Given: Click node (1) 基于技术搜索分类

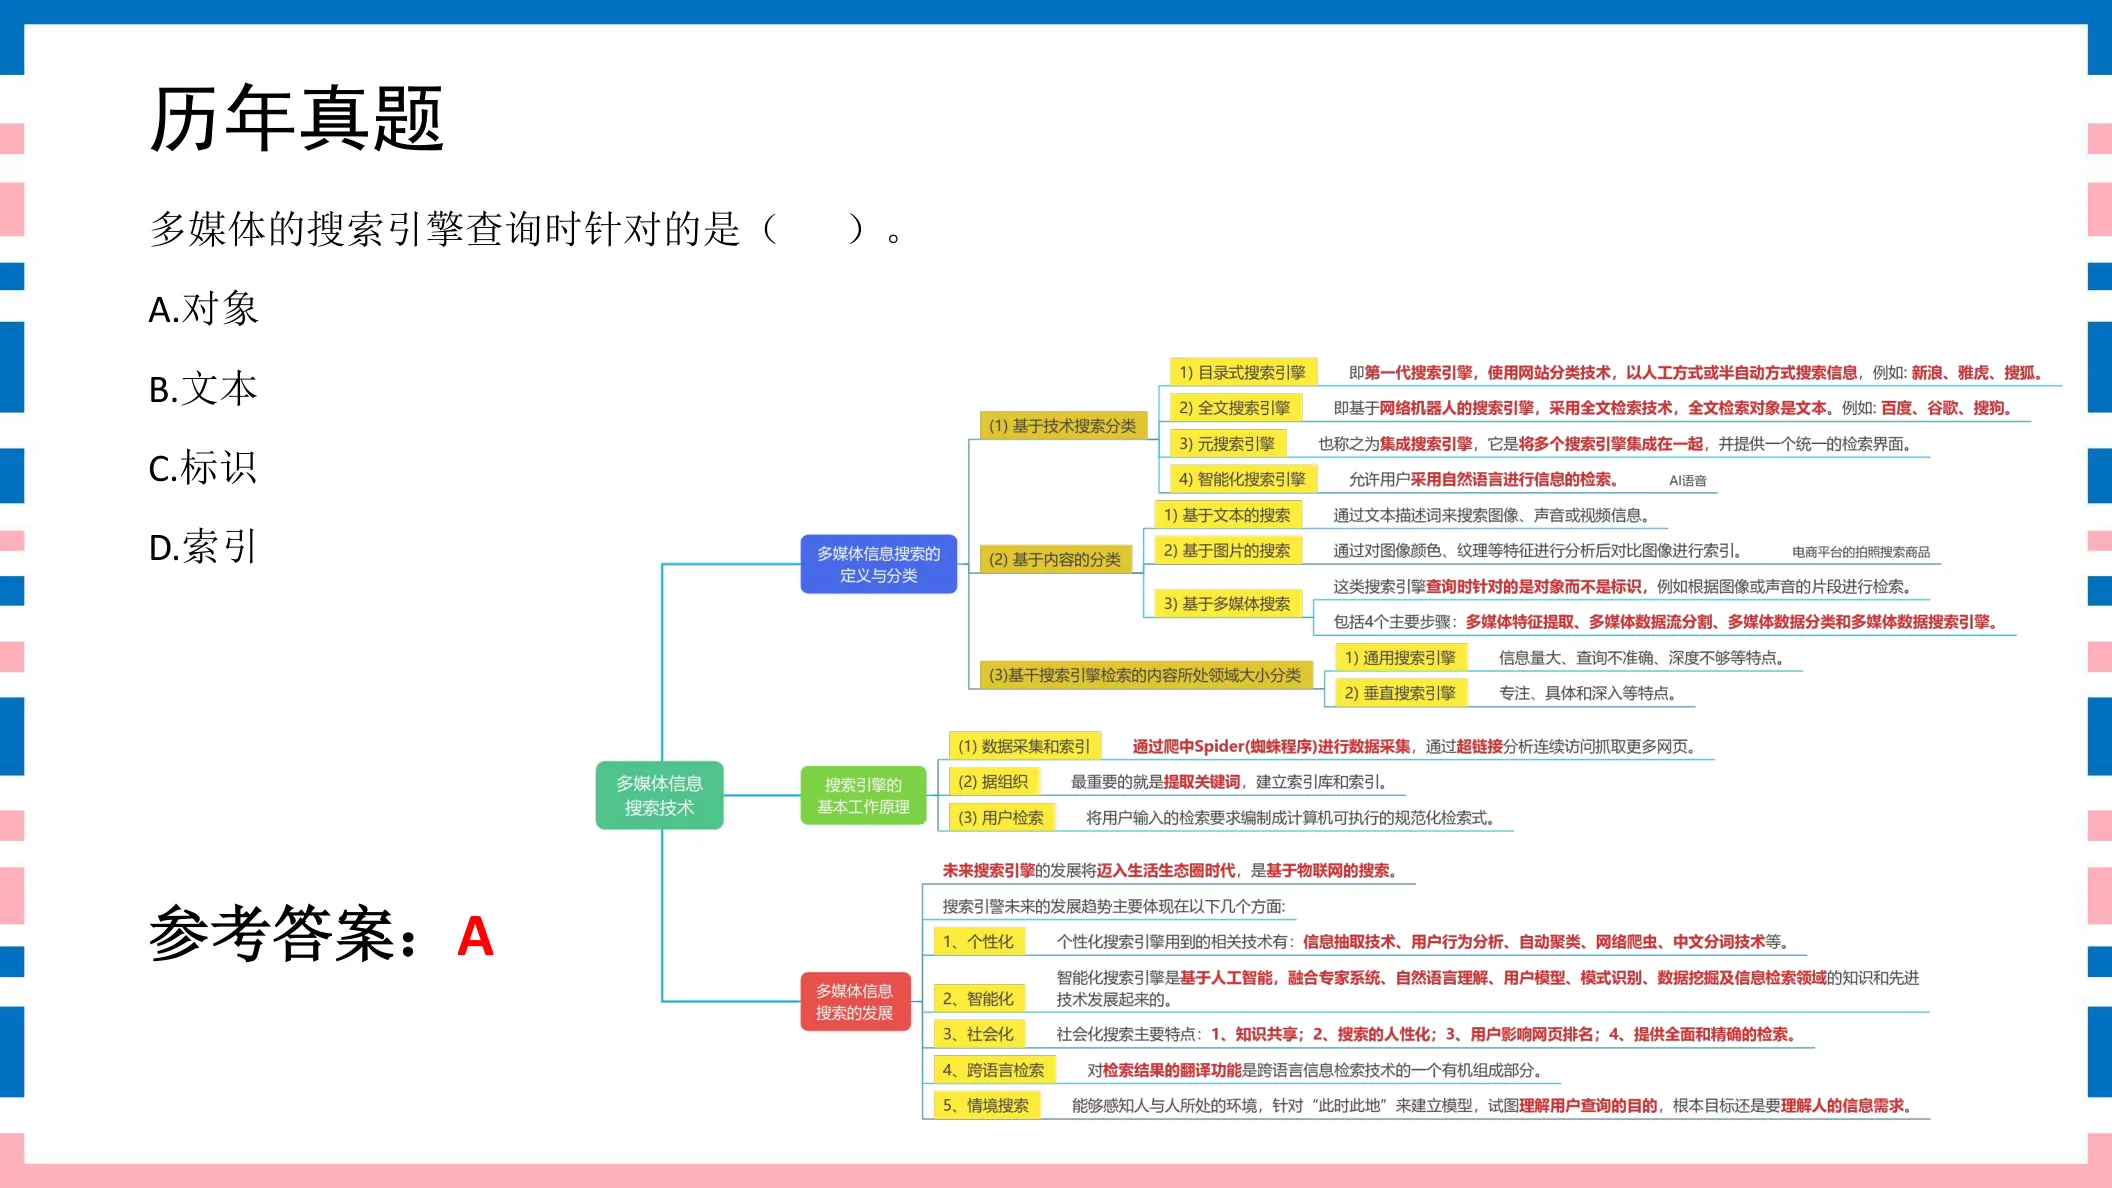Looking at the screenshot, I should pyautogui.click(x=1062, y=426).
